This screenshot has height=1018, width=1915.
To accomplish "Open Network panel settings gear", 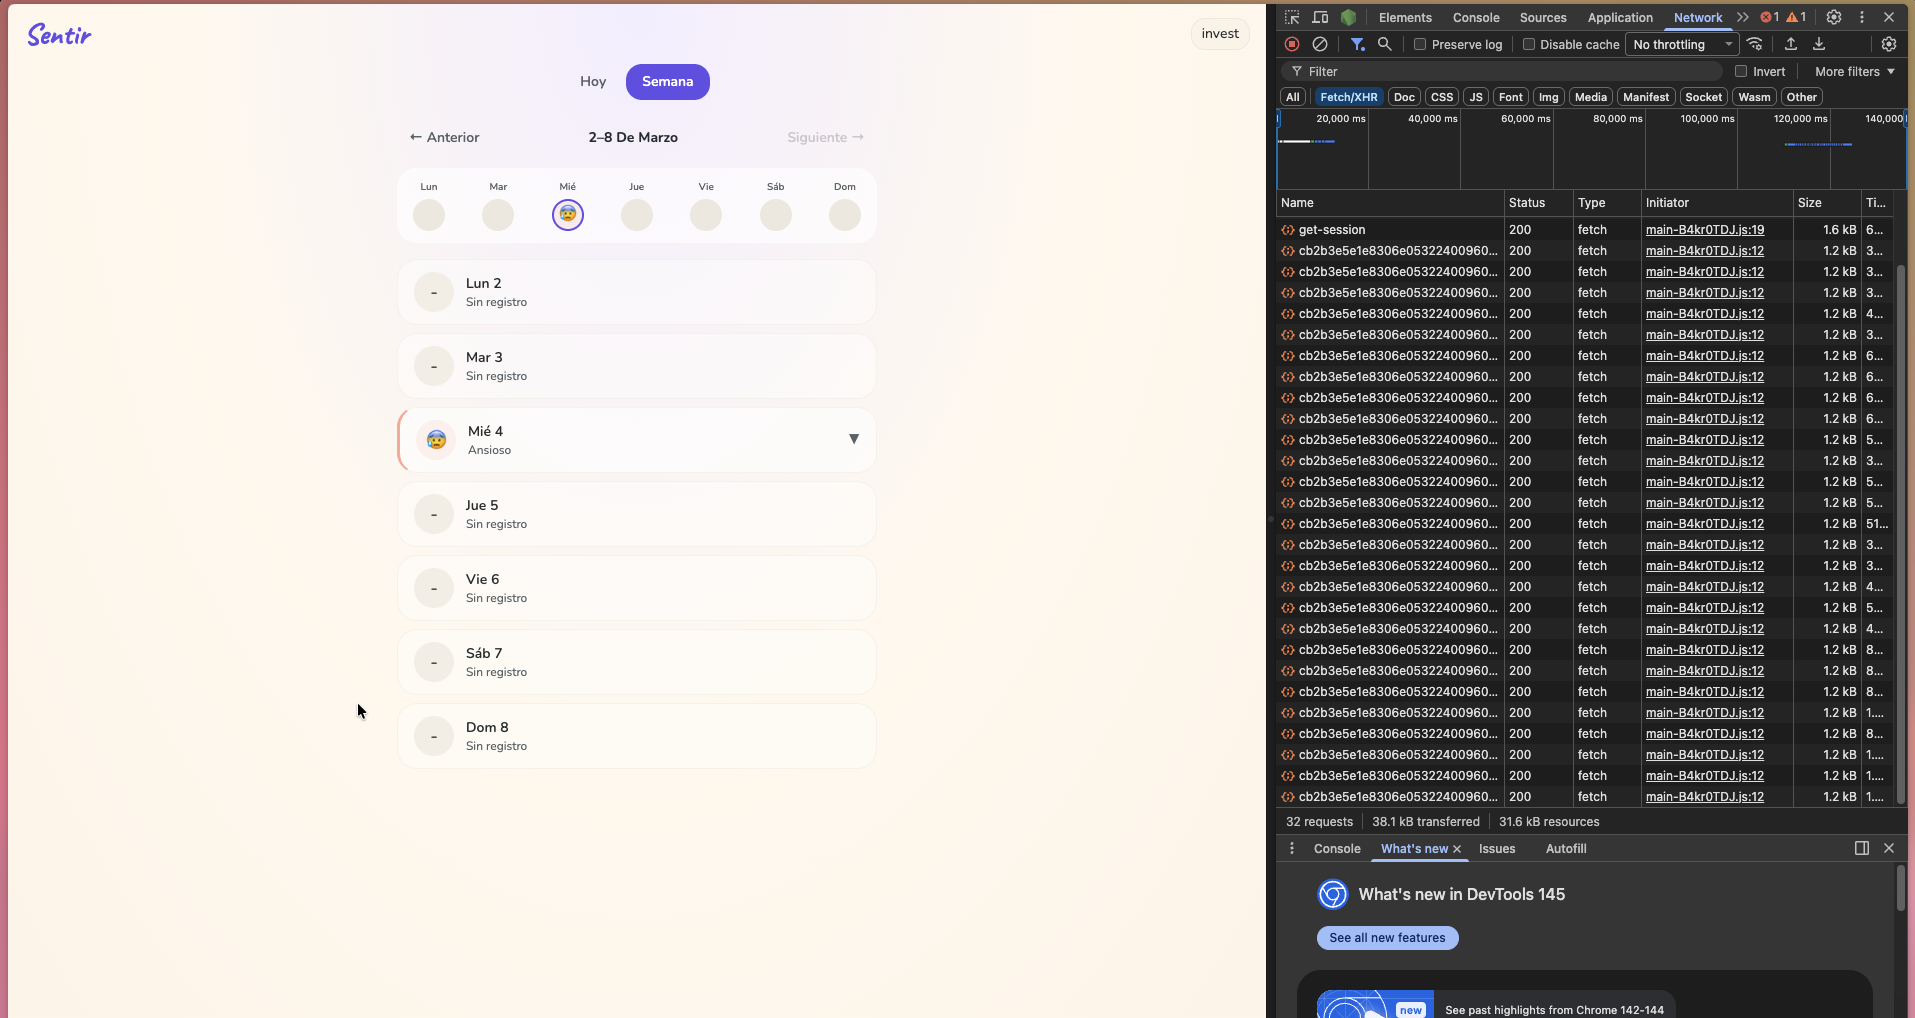I will coord(1889,44).
